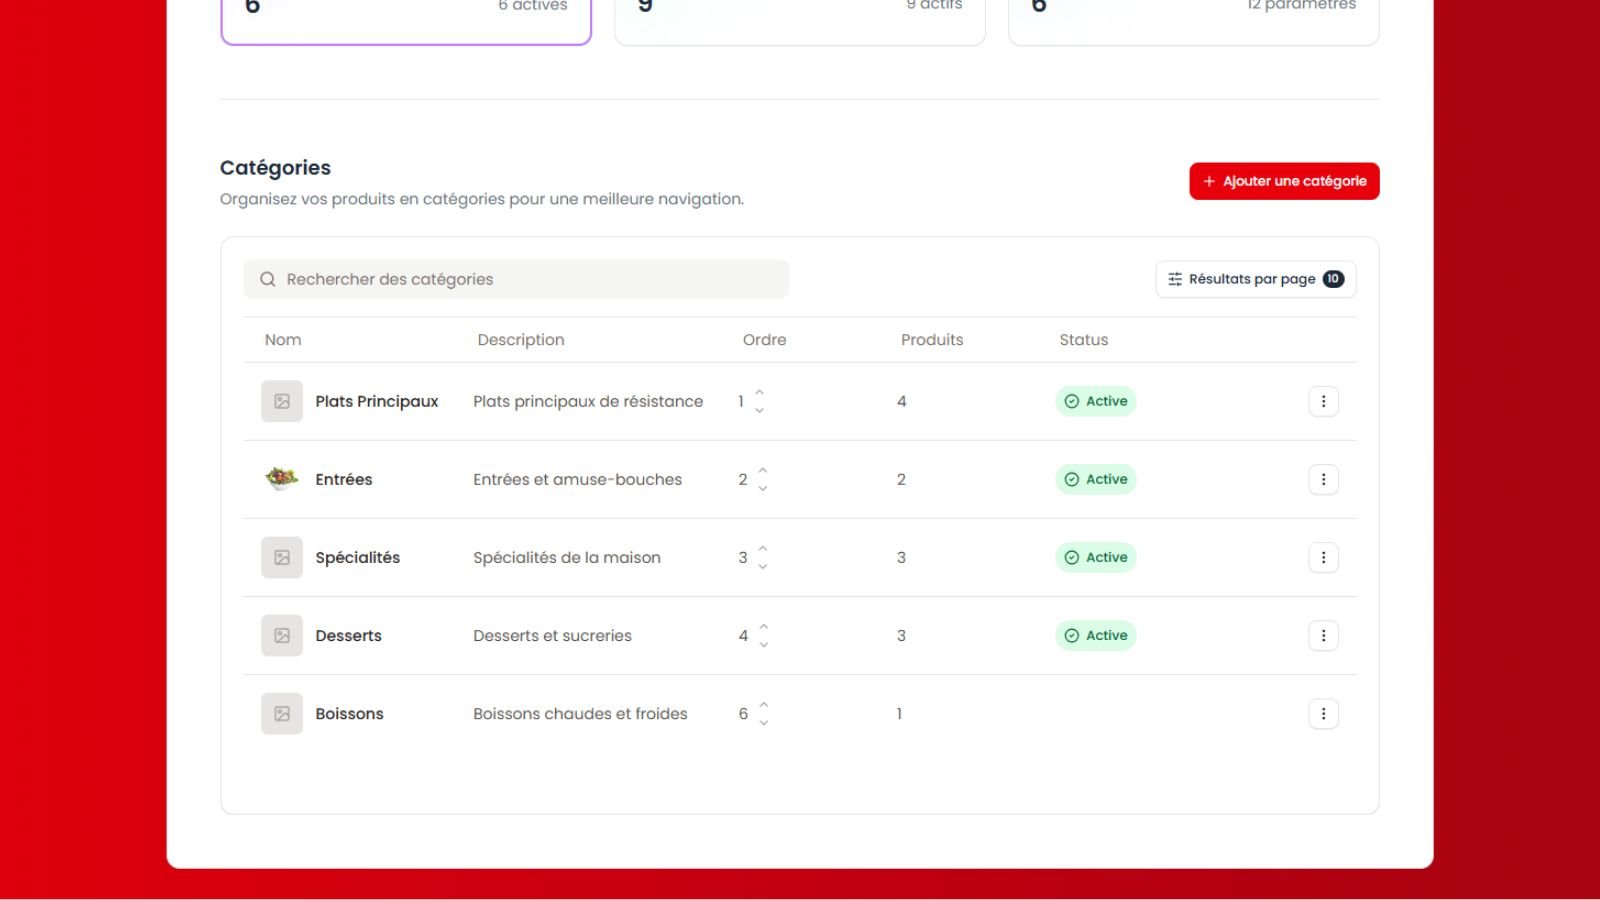The width and height of the screenshot is (1600, 900).
Task: Open the Résultats par page dropdown
Action: tap(1255, 279)
